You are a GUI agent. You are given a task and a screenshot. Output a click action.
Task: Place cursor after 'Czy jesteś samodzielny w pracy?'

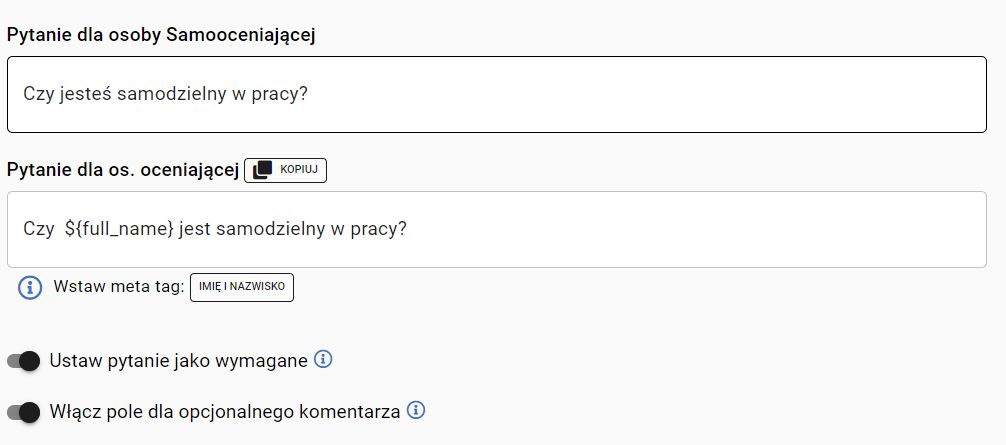click(x=310, y=94)
